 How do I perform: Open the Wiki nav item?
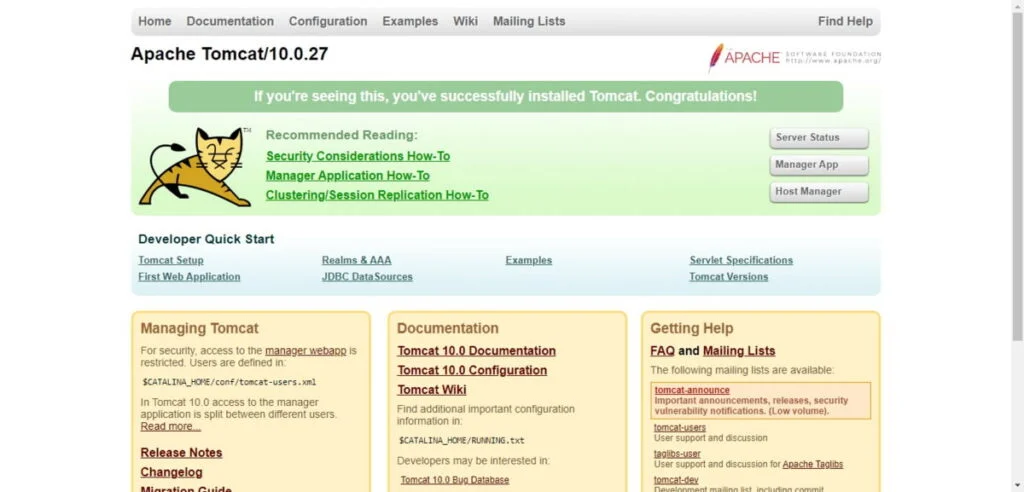click(x=466, y=21)
